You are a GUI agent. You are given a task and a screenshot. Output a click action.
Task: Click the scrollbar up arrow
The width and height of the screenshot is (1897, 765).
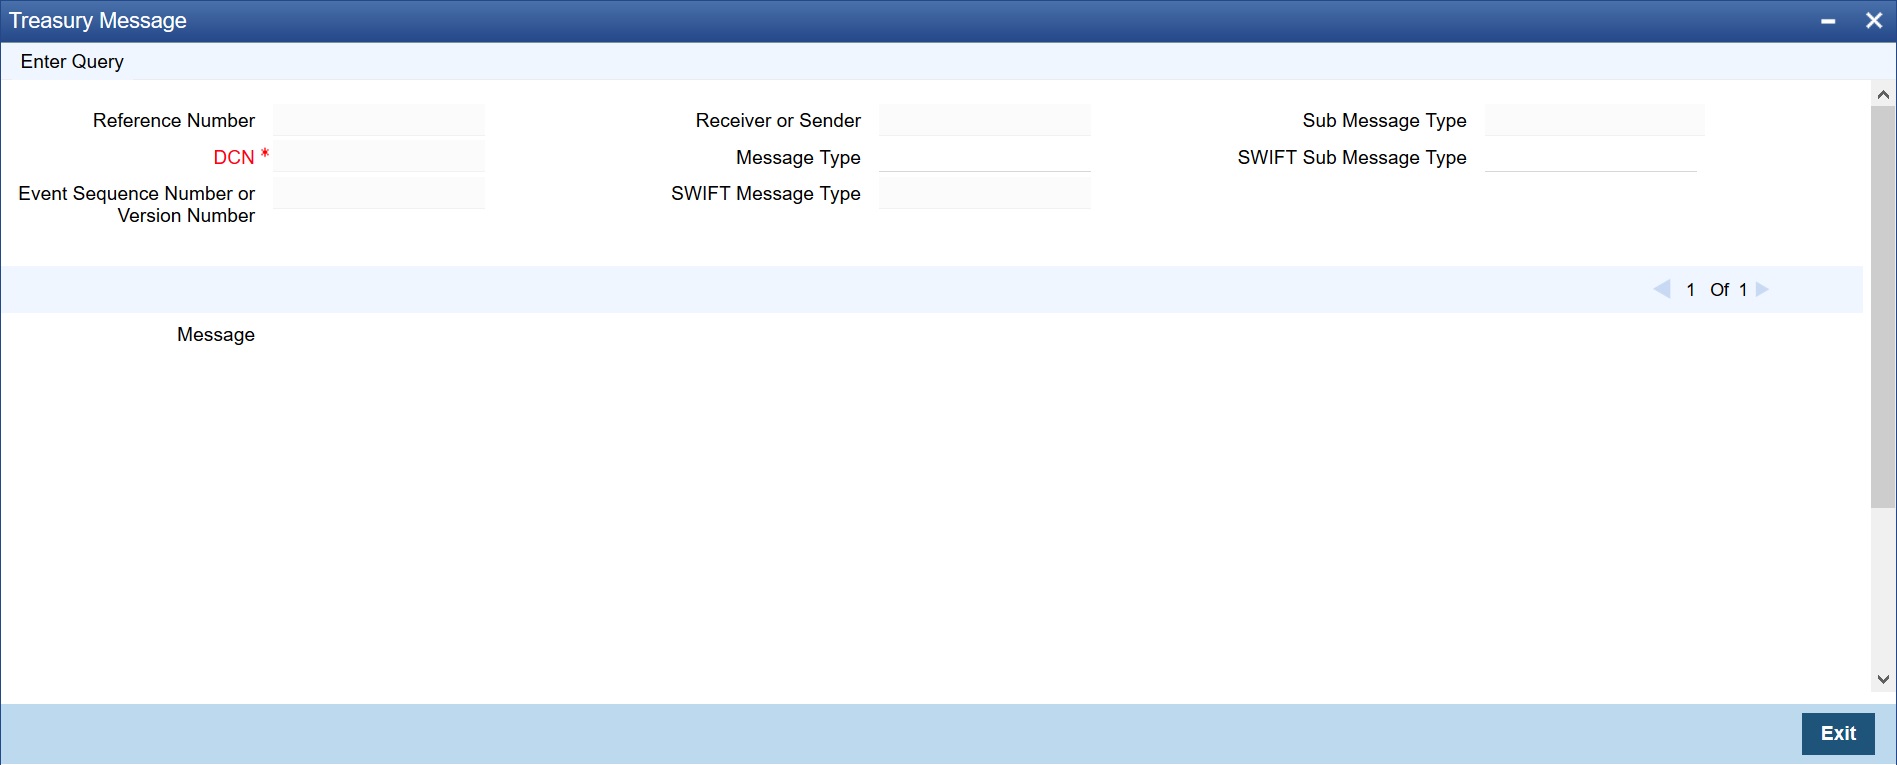pos(1883,94)
